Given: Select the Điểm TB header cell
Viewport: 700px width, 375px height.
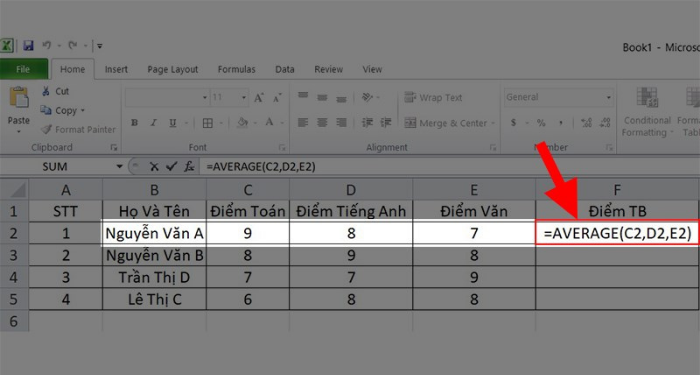Looking at the screenshot, I should [x=617, y=211].
